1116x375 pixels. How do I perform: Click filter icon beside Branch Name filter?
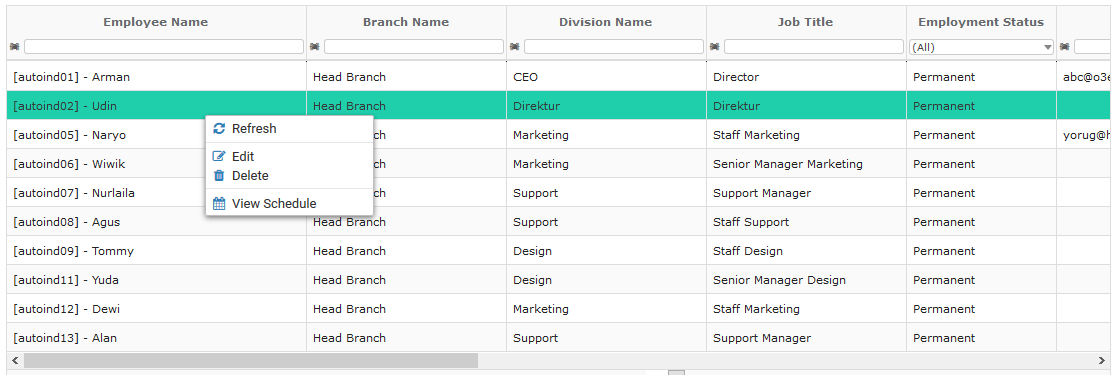point(315,46)
